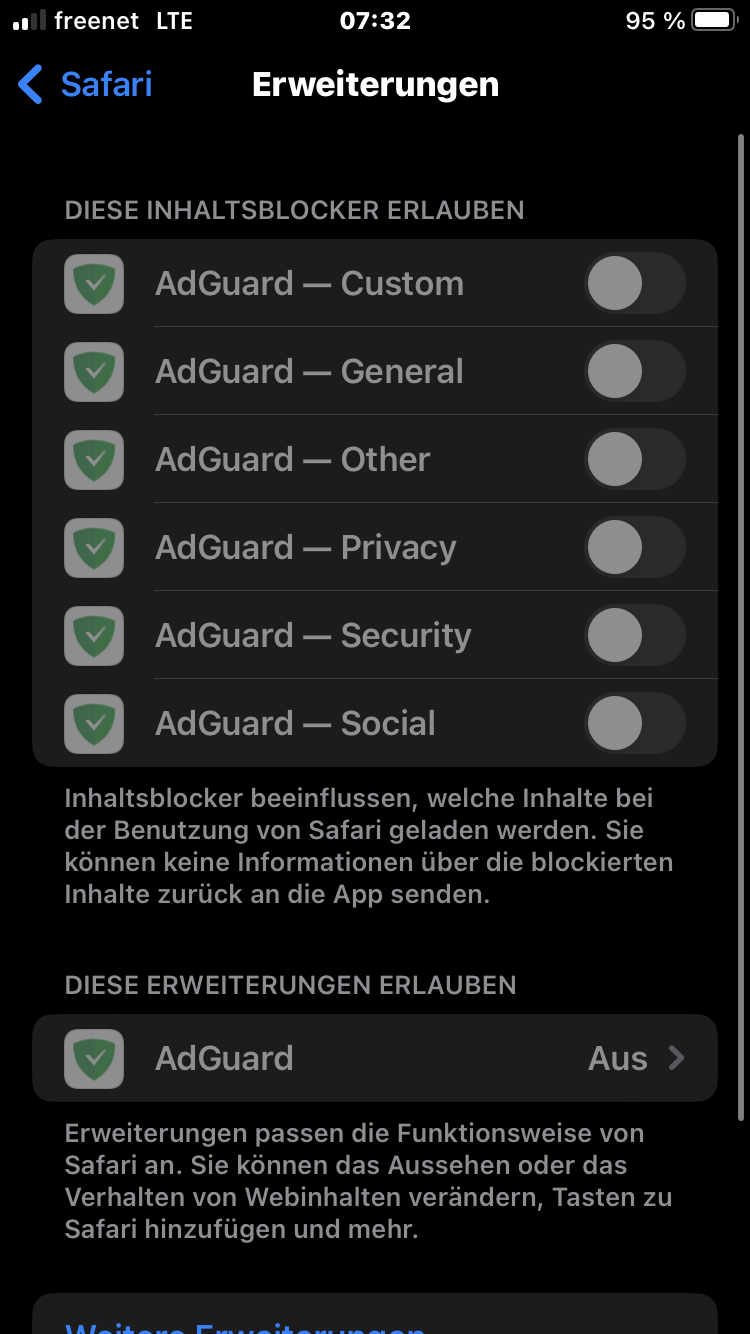Tap the battery icon in status bar

click(x=713, y=21)
